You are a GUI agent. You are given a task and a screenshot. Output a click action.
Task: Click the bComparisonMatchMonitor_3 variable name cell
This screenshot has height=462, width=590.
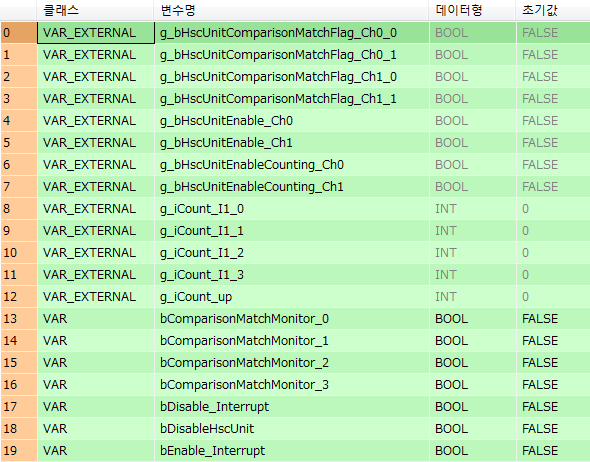[x=292, y=384]
